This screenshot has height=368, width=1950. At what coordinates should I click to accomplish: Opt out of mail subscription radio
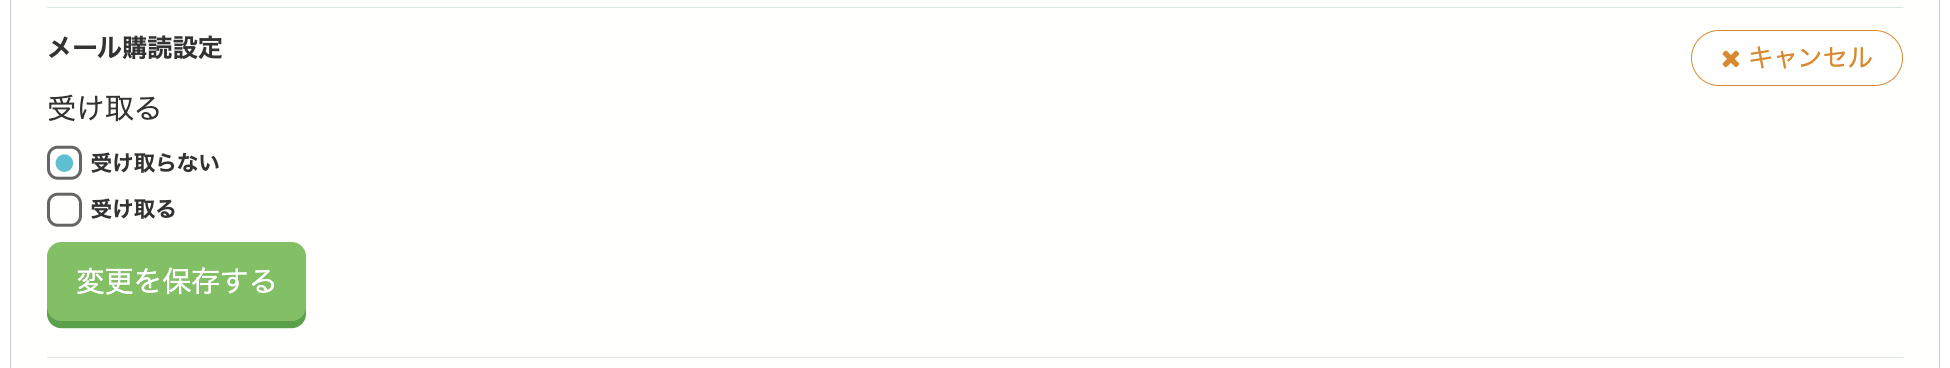click(64, 163)
